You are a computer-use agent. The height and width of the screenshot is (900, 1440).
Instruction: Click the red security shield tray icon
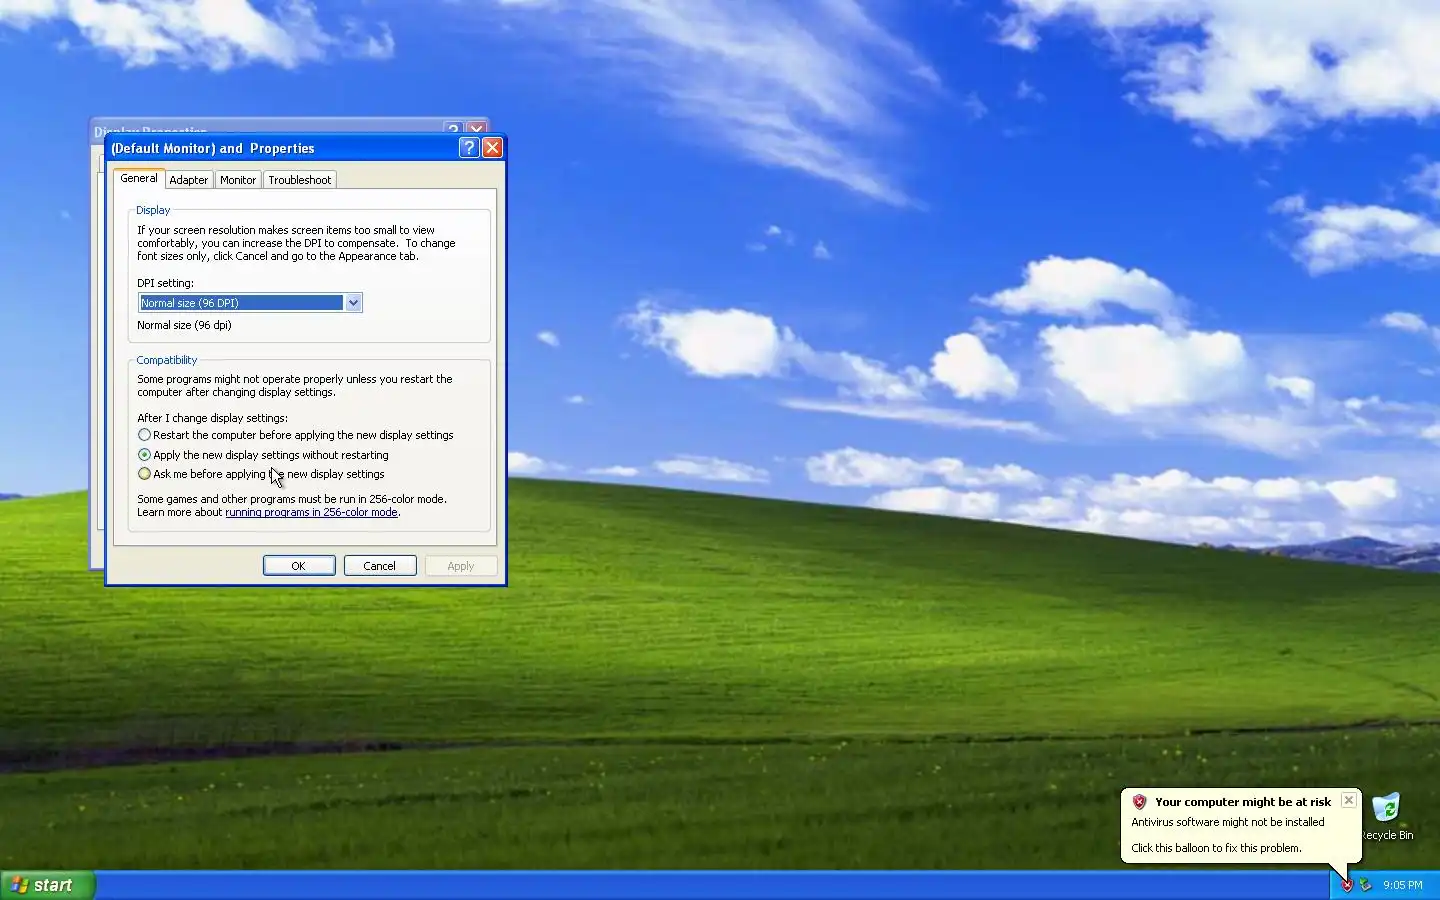click(1347, 885)
